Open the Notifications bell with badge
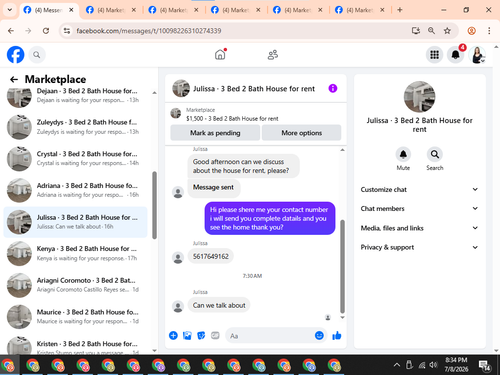The width and height of the screenshot is (500, 375). pyautogui.click(x=456, y=54)
